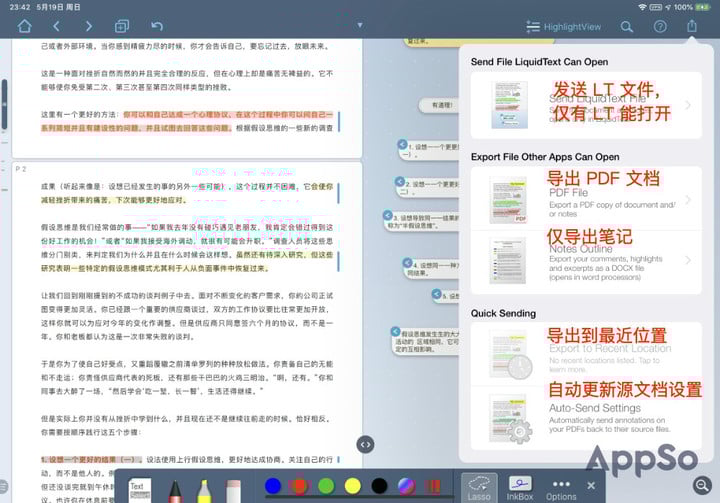Select the yellow highlighter tool
The height and width of the screenshot is (503, 720).
click(204, 491)
